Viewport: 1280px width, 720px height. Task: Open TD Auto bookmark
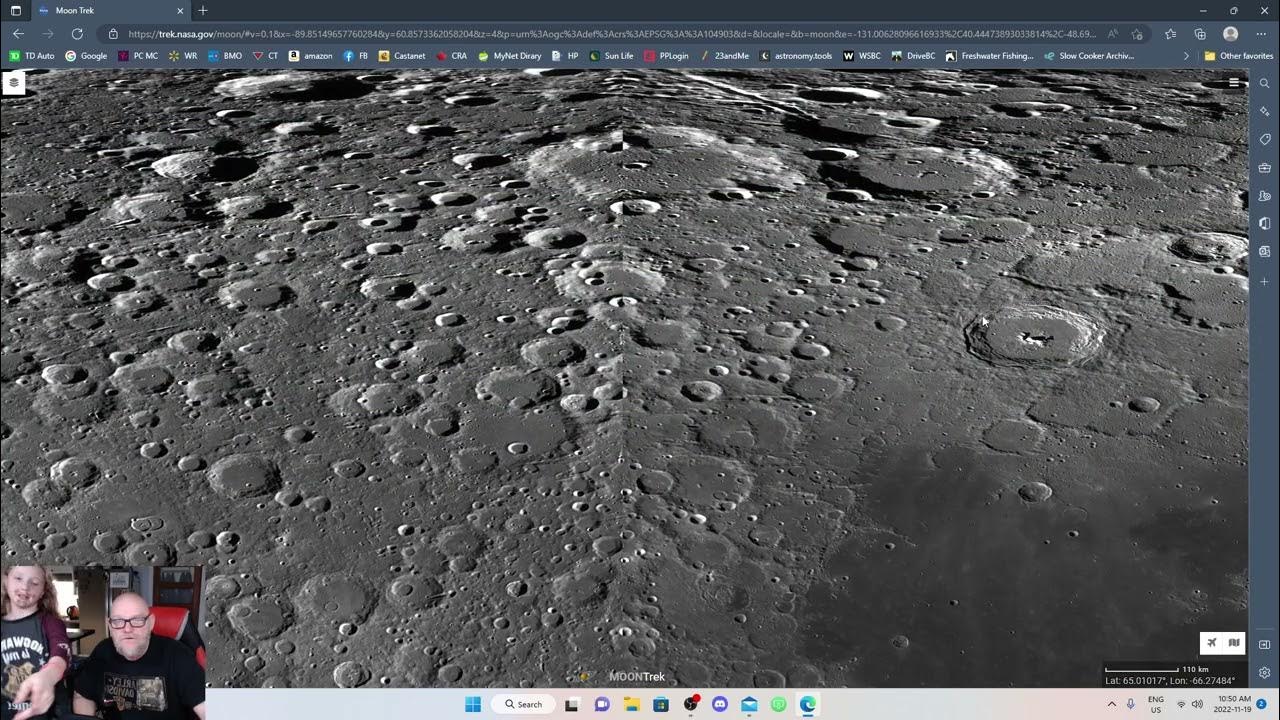(x=32, y=56)
